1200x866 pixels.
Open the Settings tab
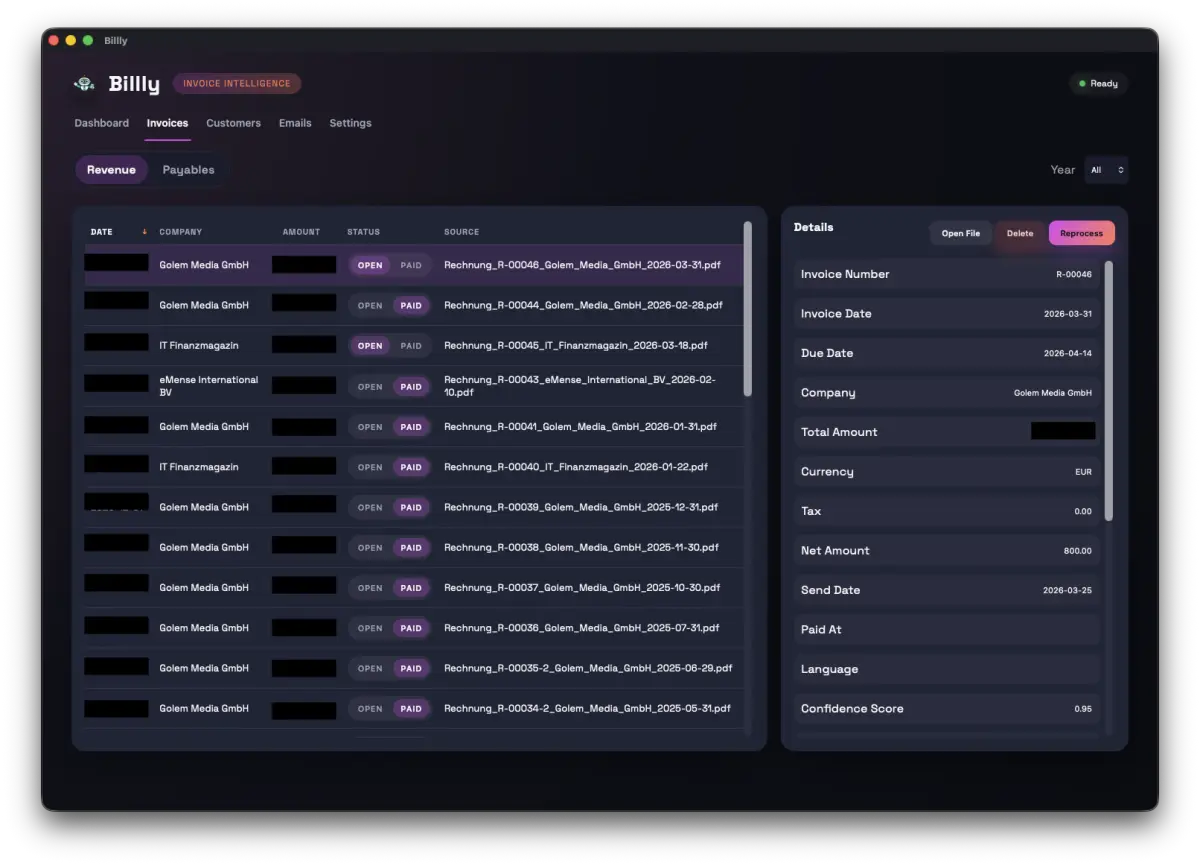pyautogui.click(x=350, y=123)
